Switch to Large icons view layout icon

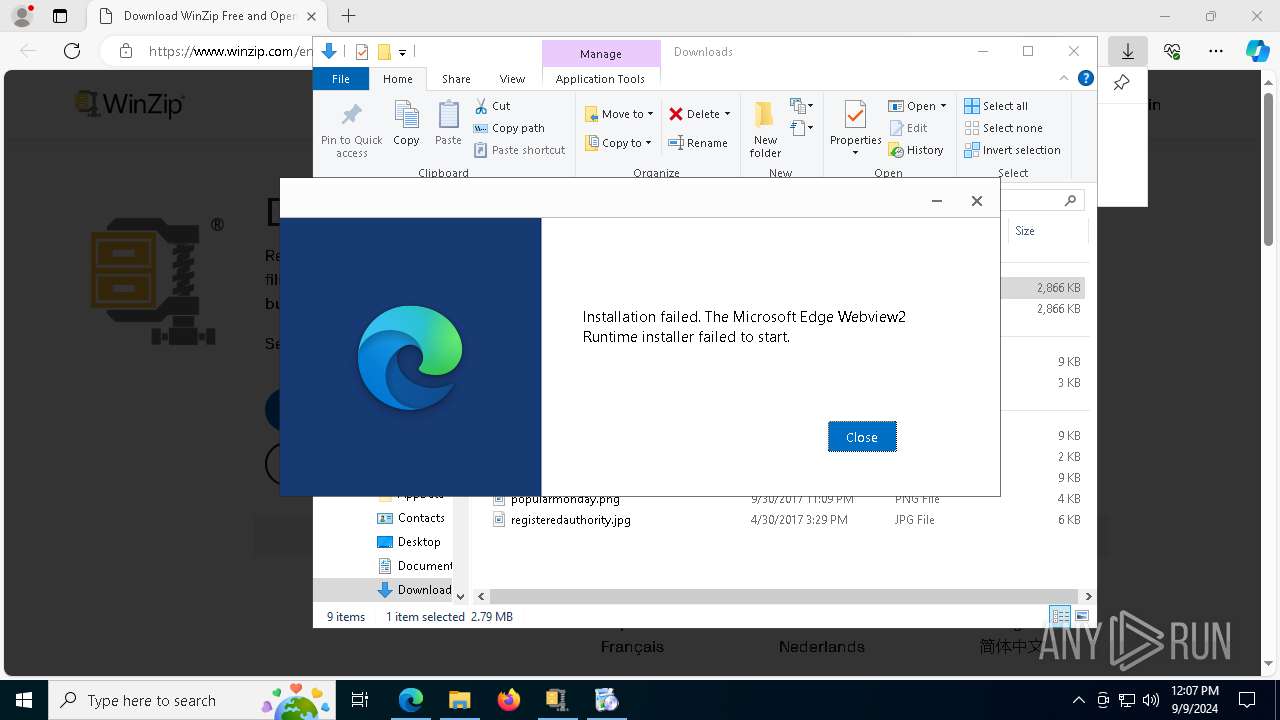point(1081,617)
